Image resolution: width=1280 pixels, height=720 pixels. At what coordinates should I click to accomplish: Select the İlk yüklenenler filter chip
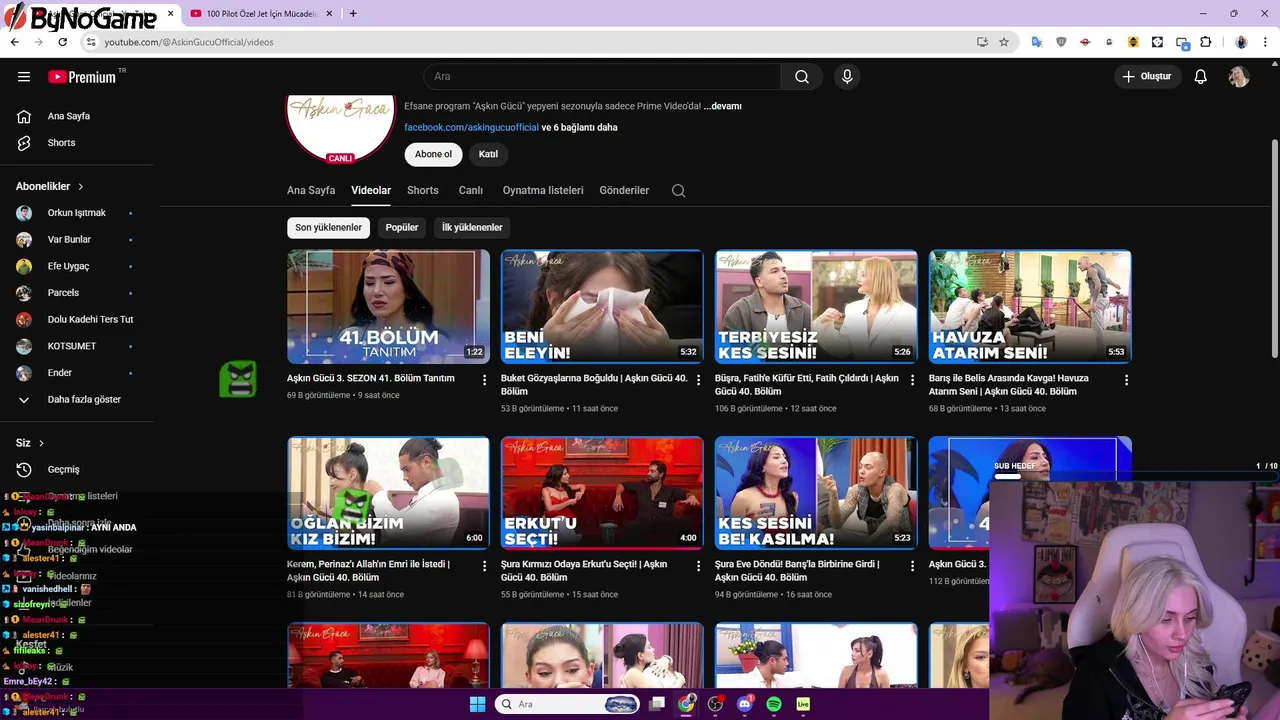(x=472, y=228)
